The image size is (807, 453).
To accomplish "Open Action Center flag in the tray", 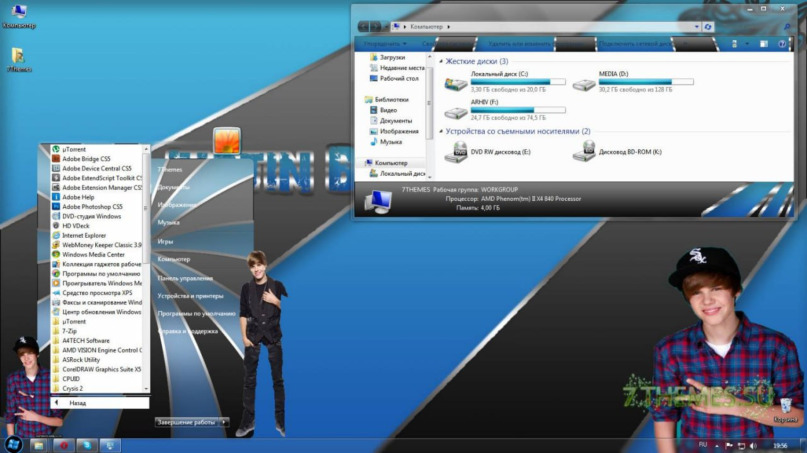I will pos(729,446).
